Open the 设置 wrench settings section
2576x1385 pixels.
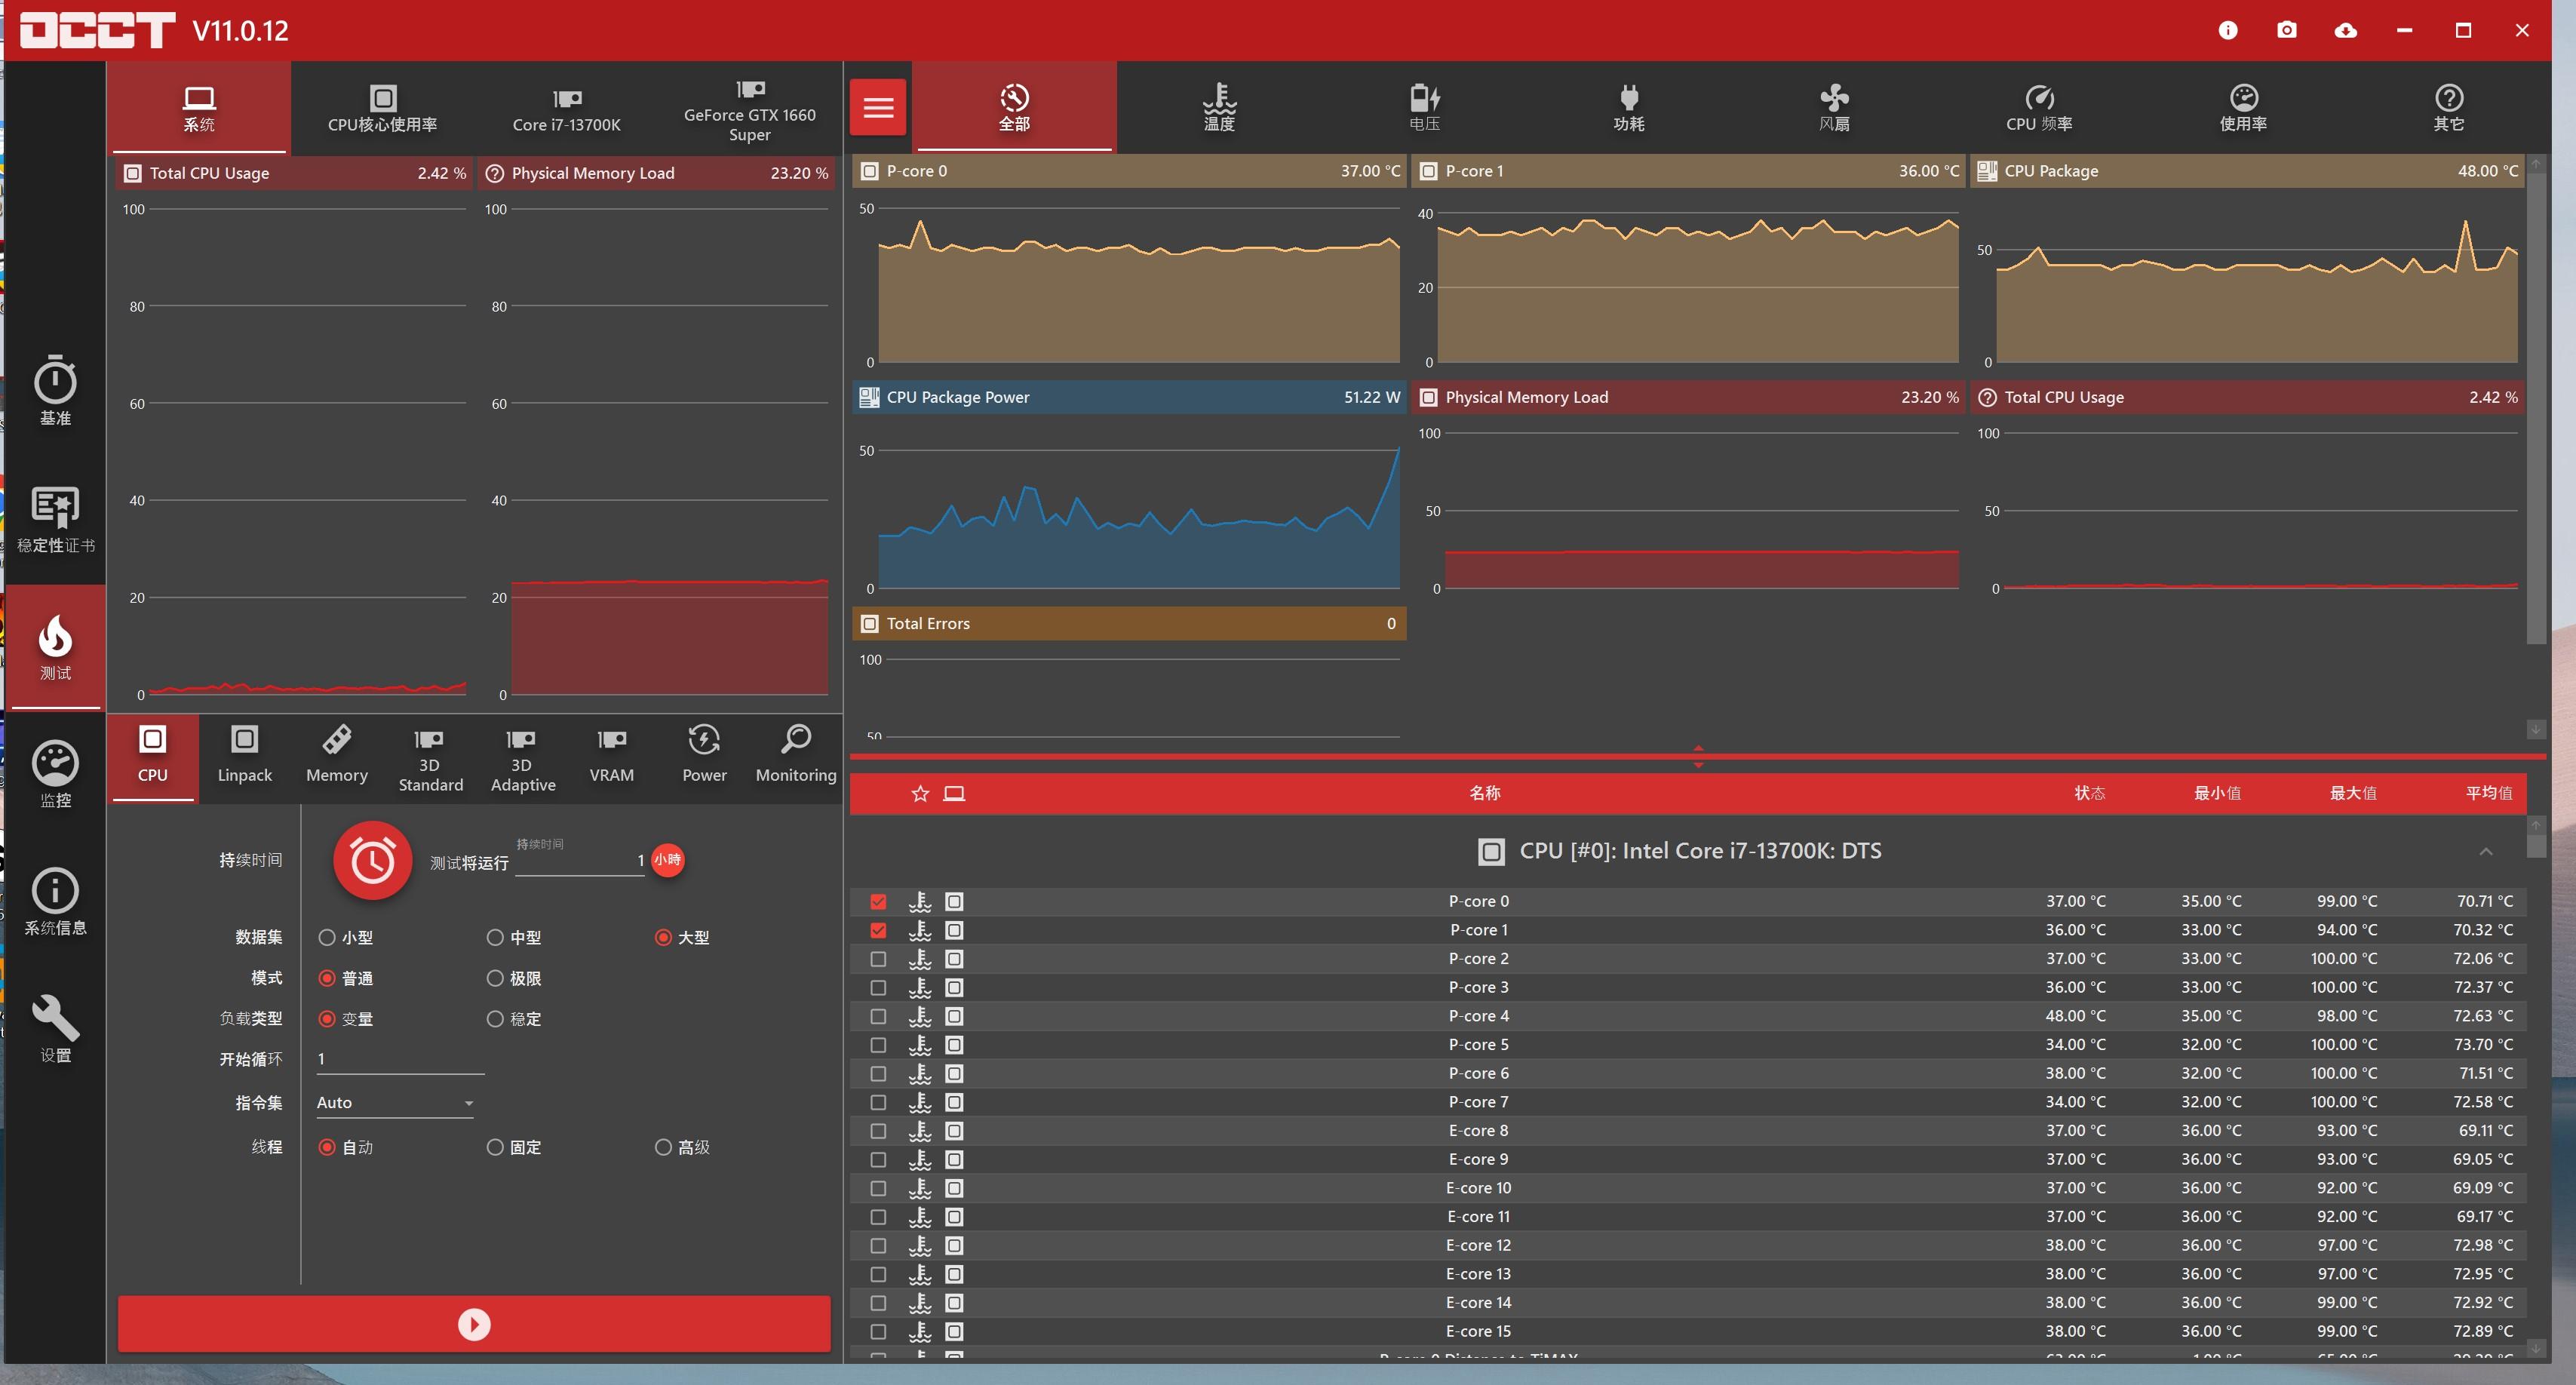(x=55, y=1028)
